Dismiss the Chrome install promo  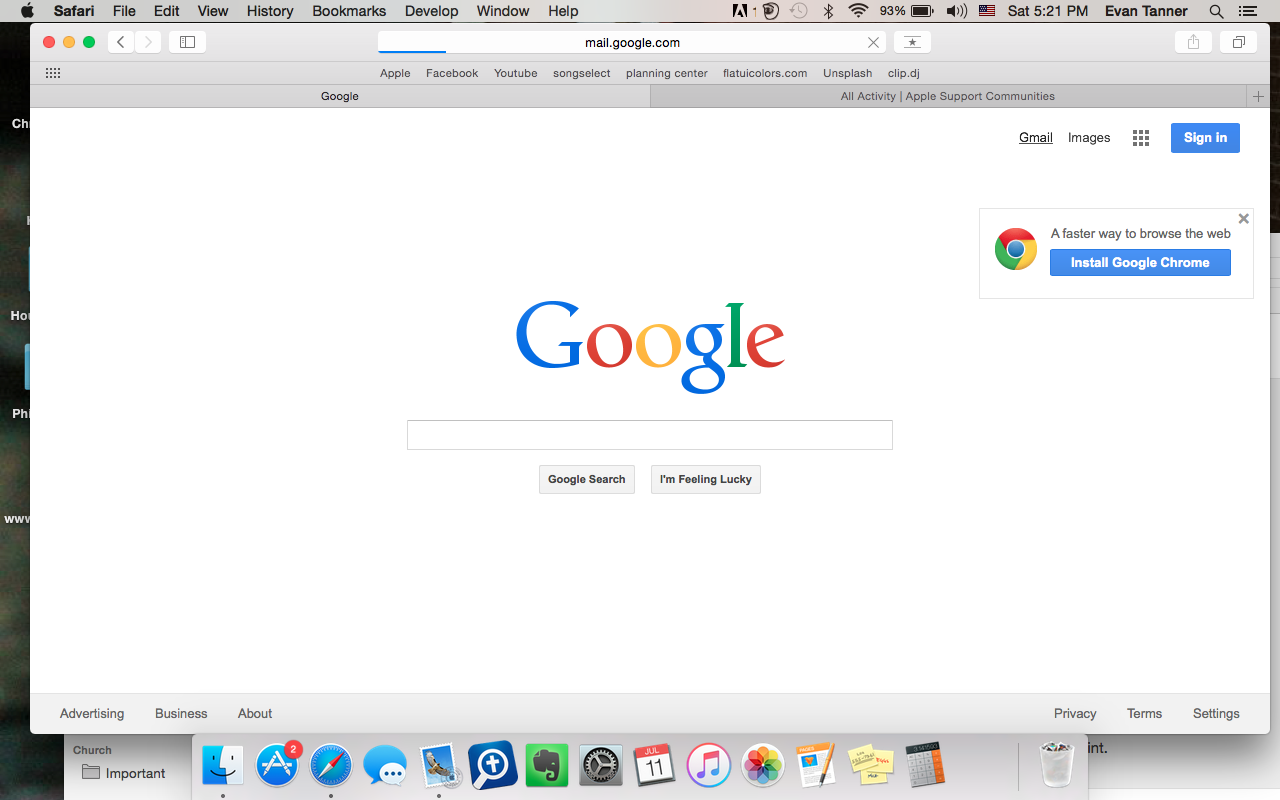(1243, 219)
